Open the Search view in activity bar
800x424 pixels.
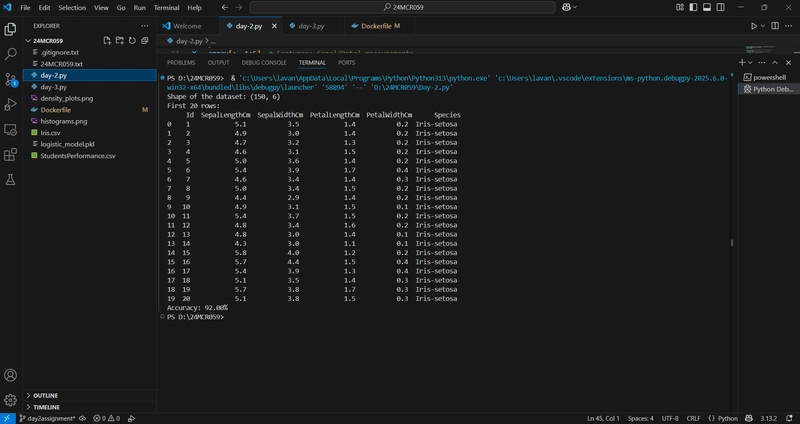(10, 54)
